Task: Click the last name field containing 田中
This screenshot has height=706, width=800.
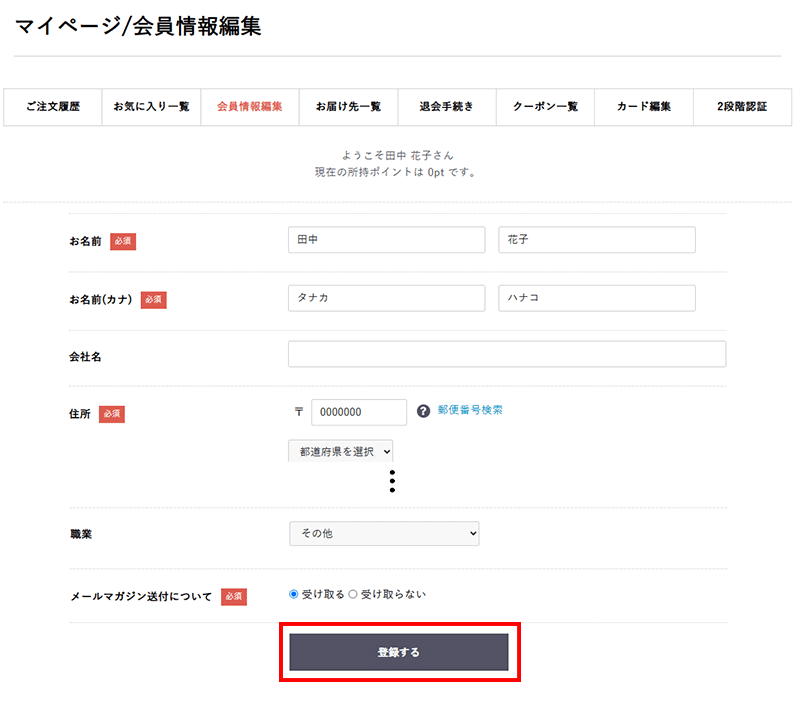Action: click(x=386, y=240)
